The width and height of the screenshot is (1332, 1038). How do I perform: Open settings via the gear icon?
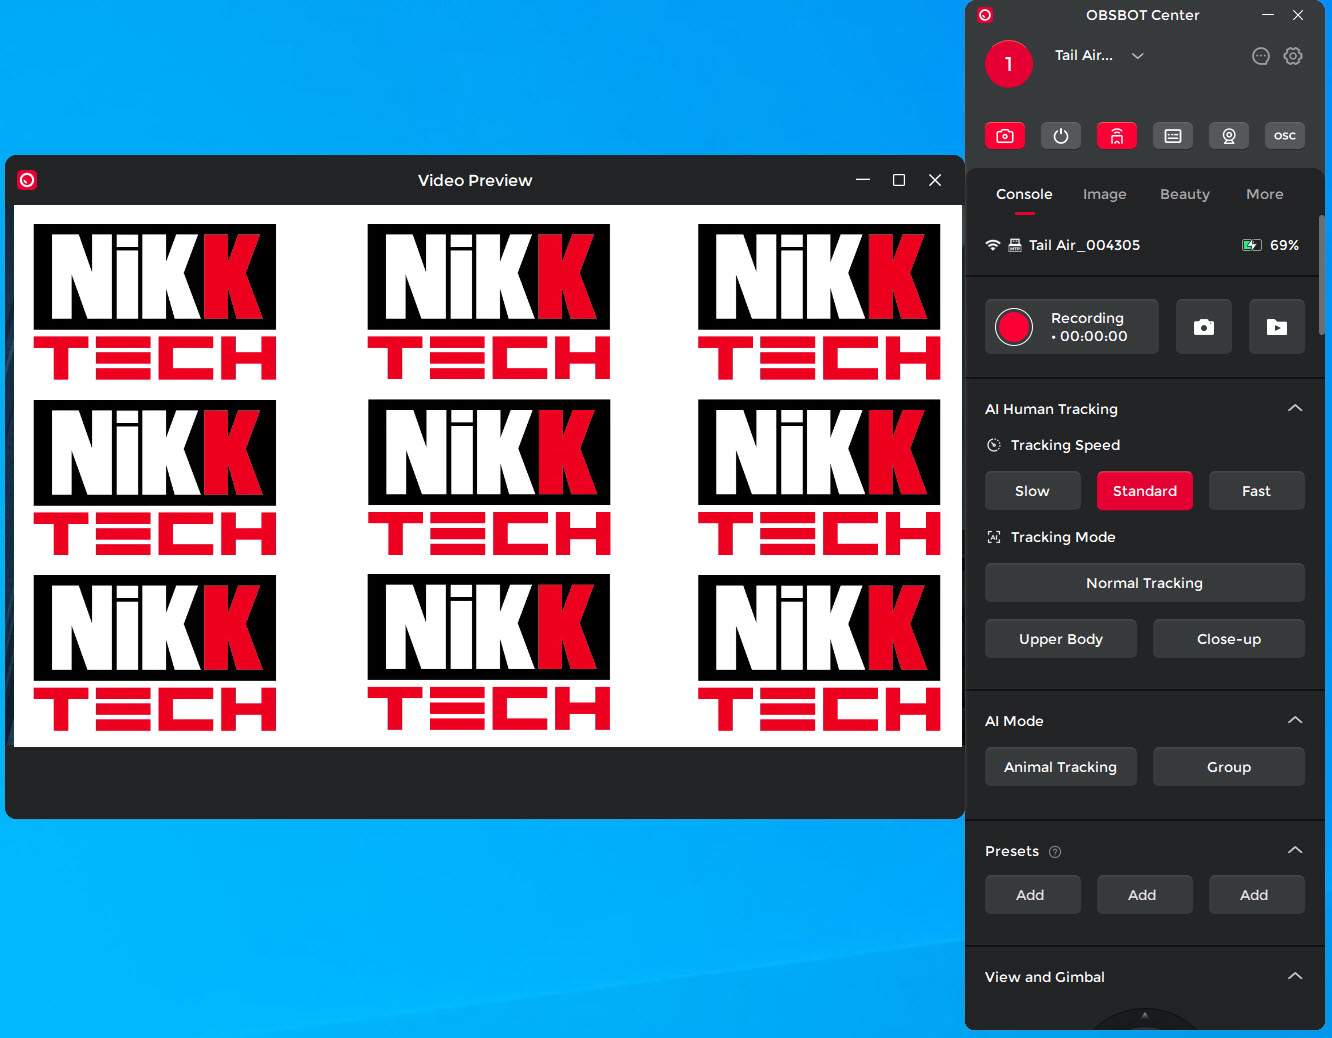(x=1293, y=56)
